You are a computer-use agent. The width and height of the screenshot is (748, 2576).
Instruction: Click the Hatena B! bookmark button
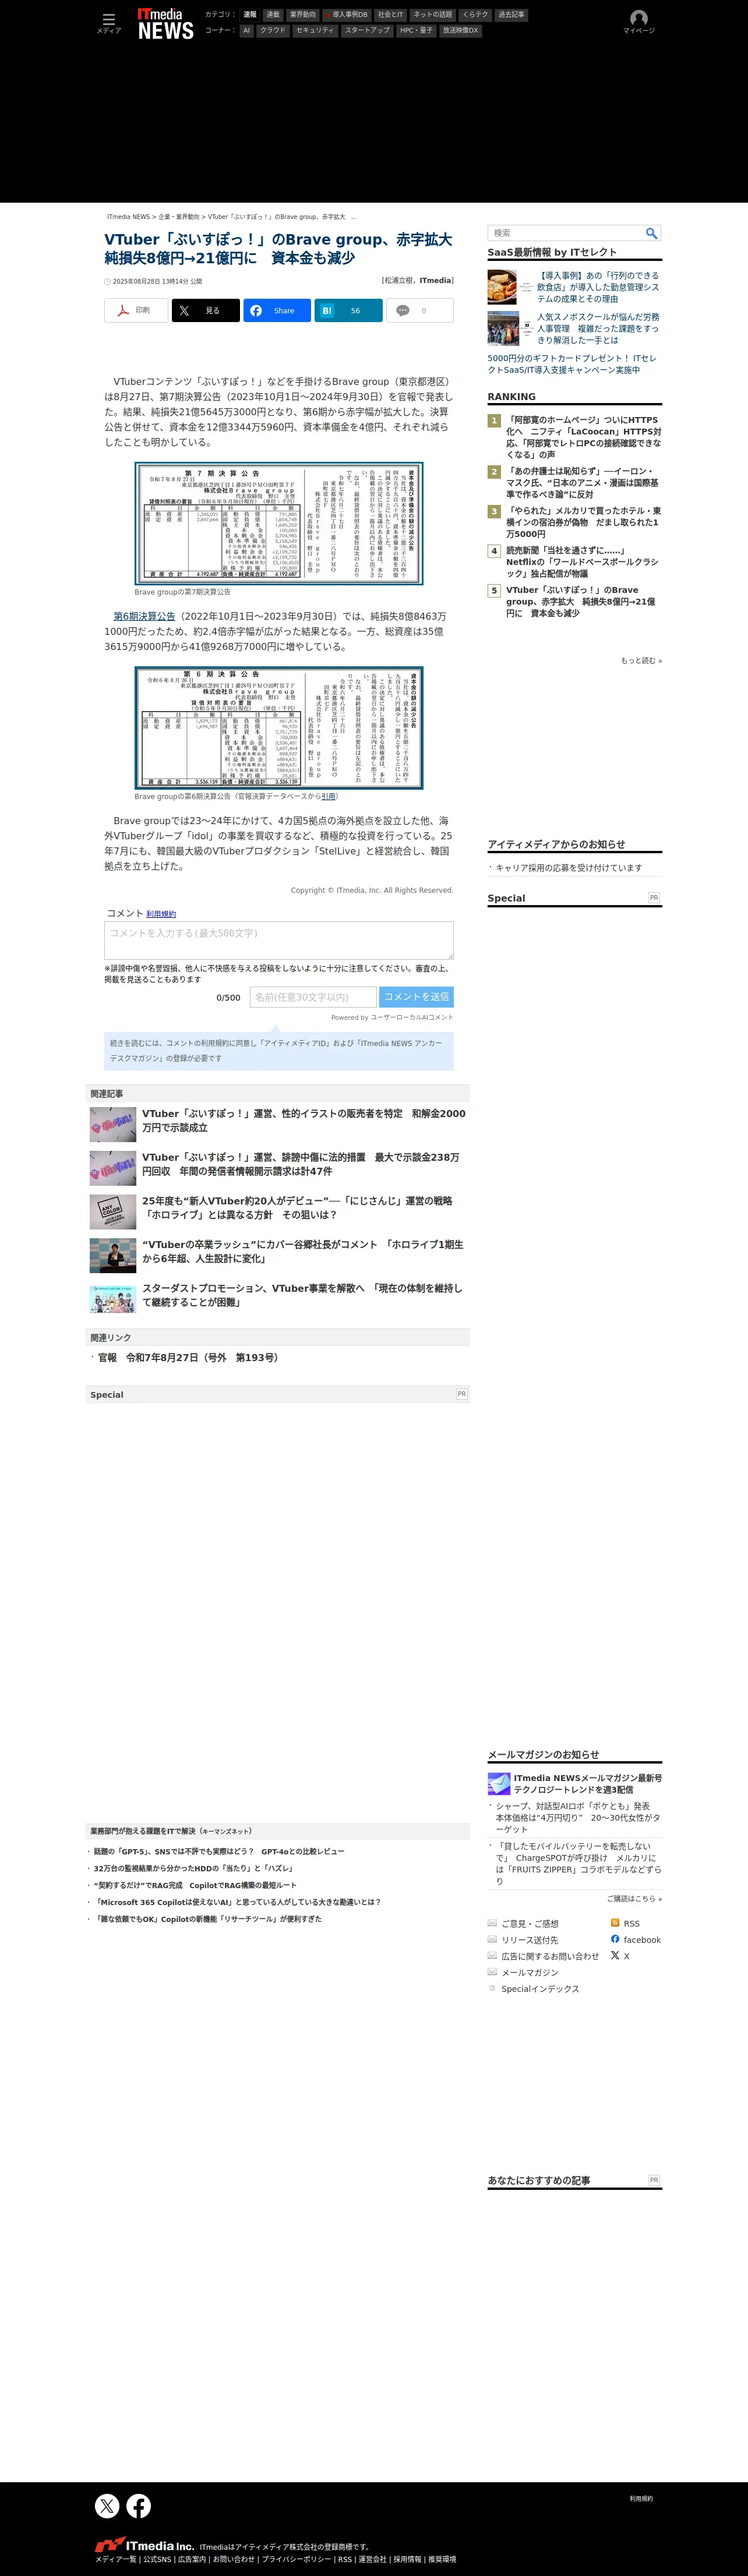coord(349,311)
